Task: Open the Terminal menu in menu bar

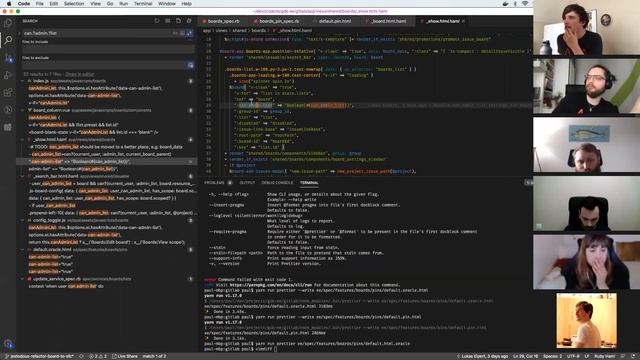Action: pos(143,4)
